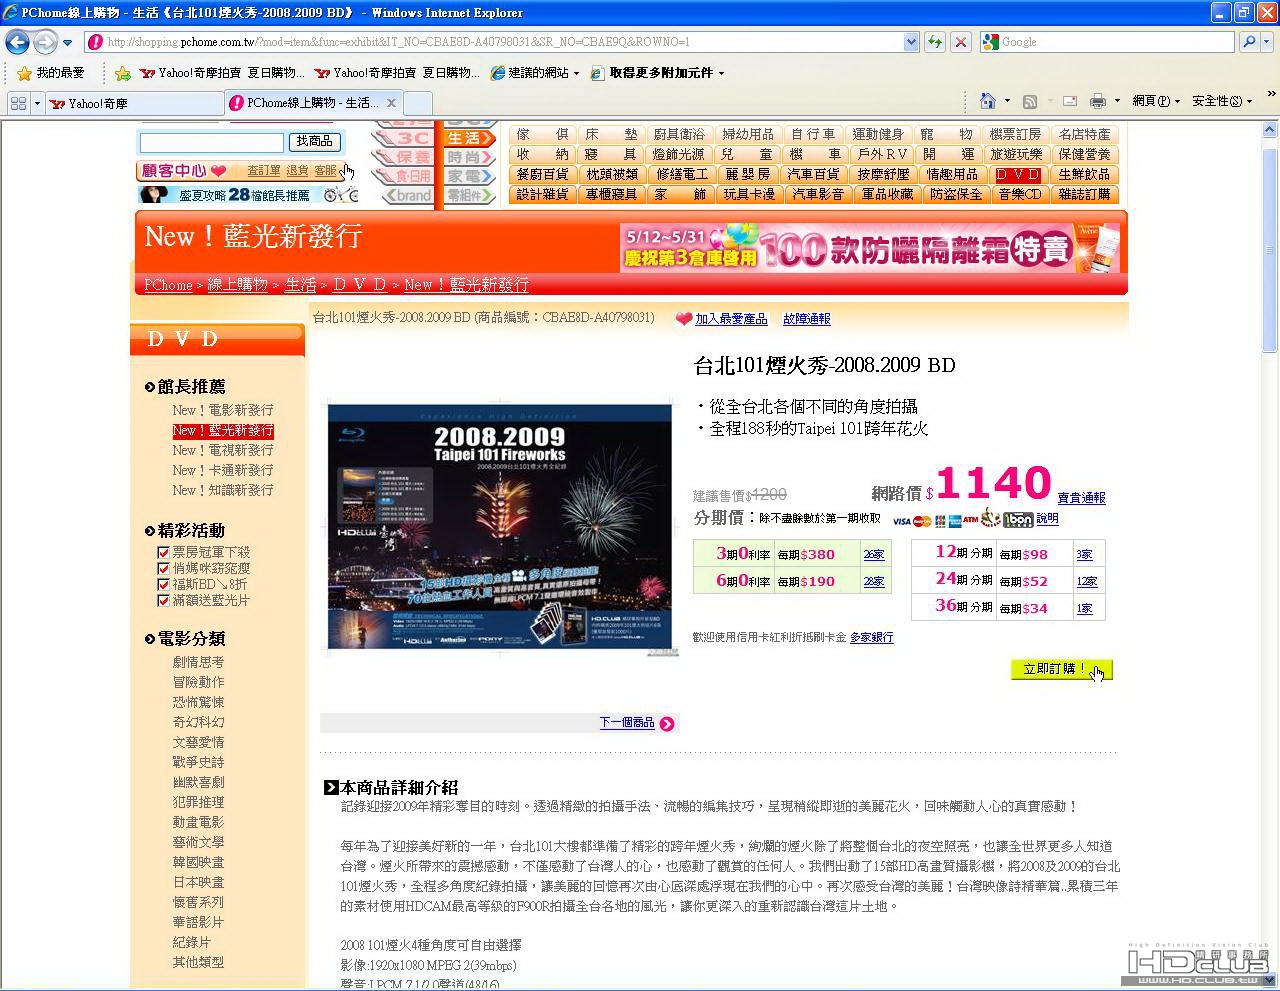Select the 雜誌訂購 category button

tap(1084, 194)
